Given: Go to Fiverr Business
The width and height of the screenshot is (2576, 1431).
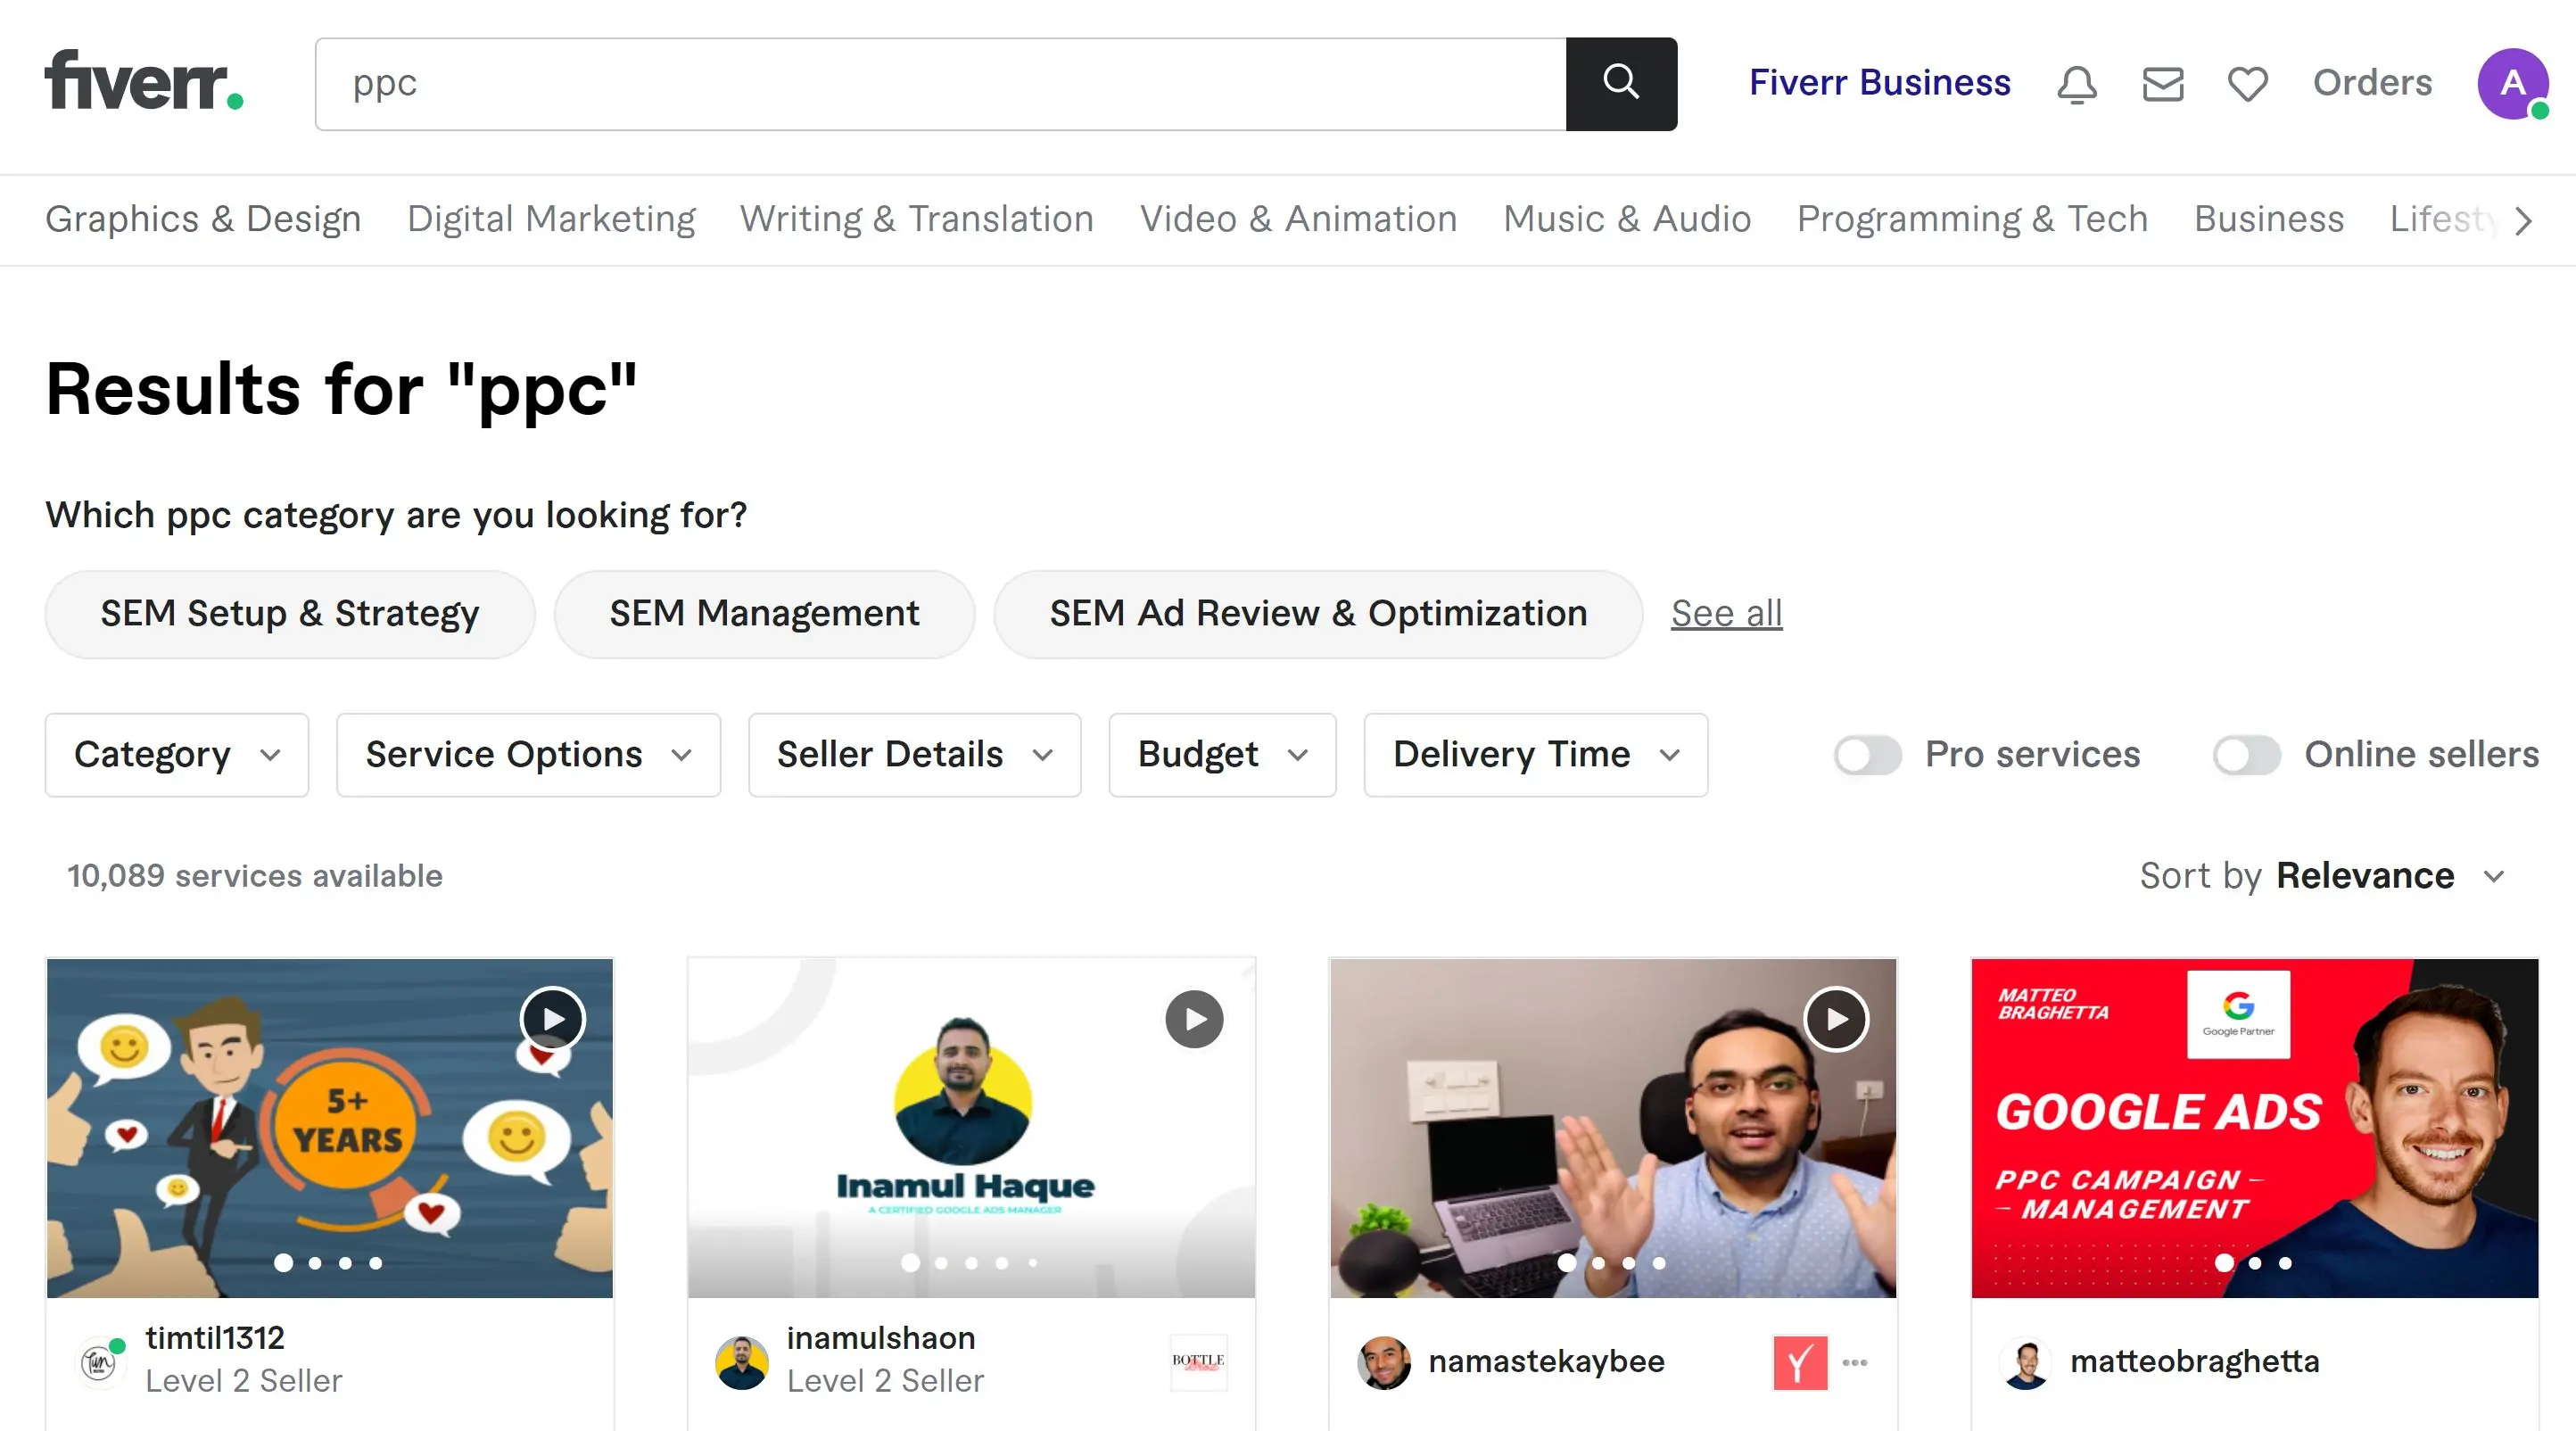Looking at the screenshot, I should pos(1879,83).
